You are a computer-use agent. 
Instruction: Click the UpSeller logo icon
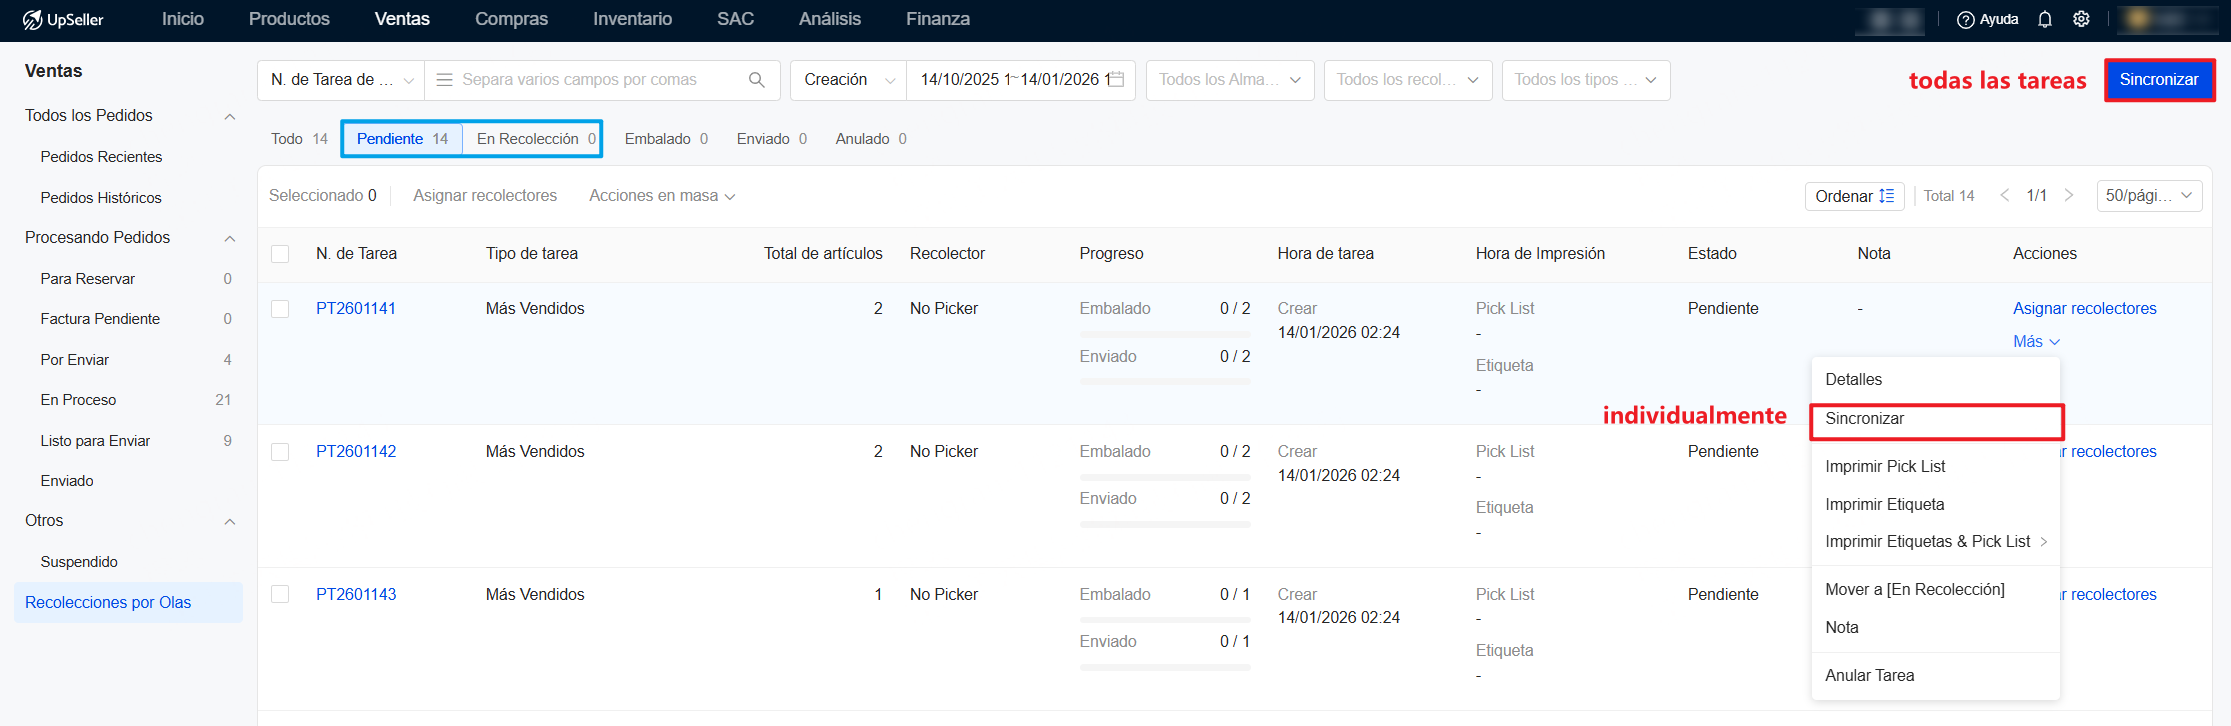[x=32, y=20]
